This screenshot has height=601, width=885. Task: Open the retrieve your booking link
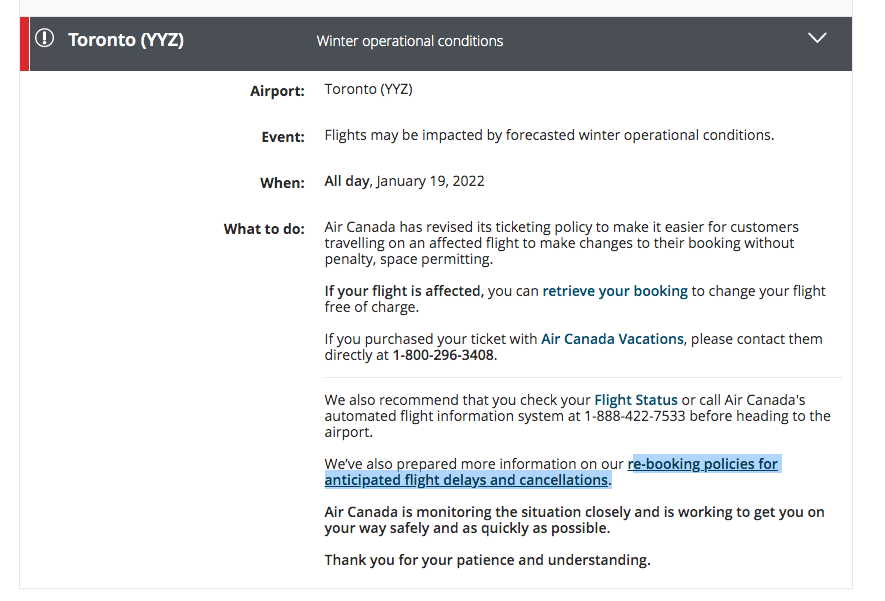pos(615,291)
